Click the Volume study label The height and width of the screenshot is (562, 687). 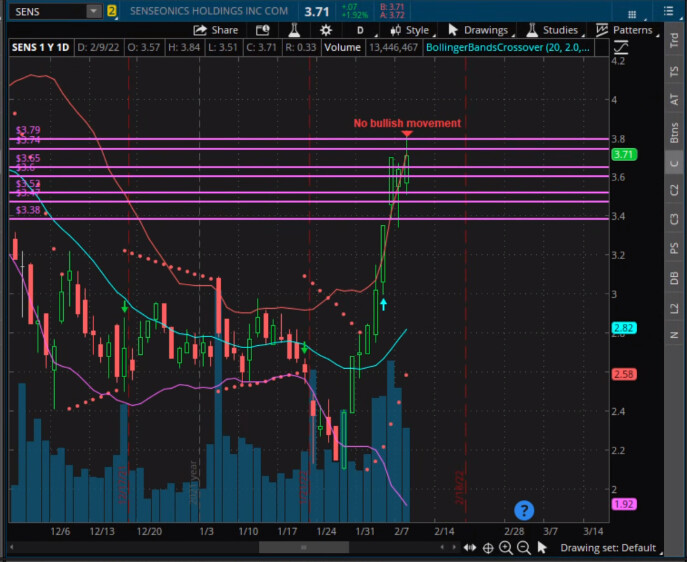[x=342, y=47]
